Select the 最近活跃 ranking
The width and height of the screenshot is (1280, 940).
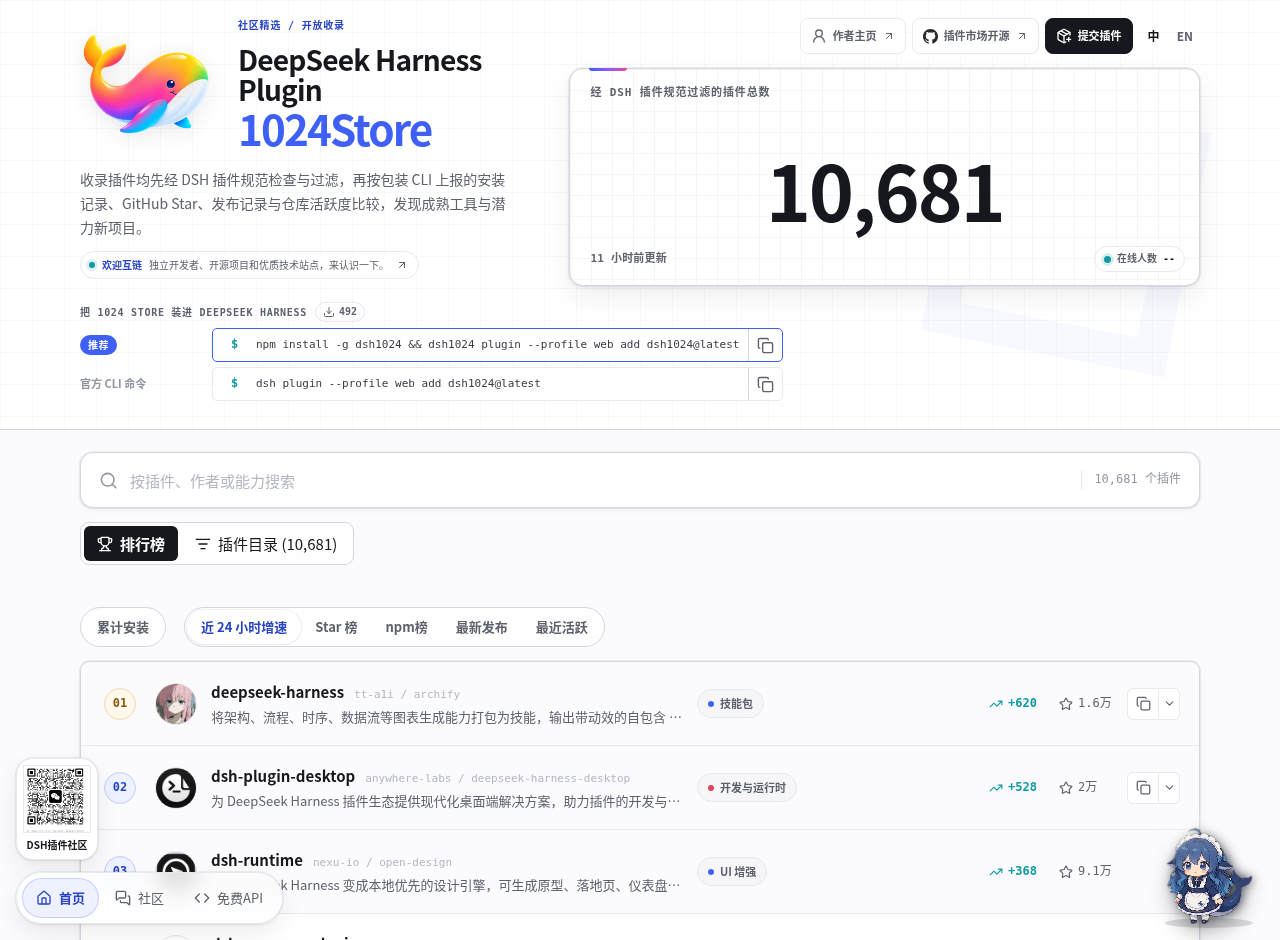point(561,628)
